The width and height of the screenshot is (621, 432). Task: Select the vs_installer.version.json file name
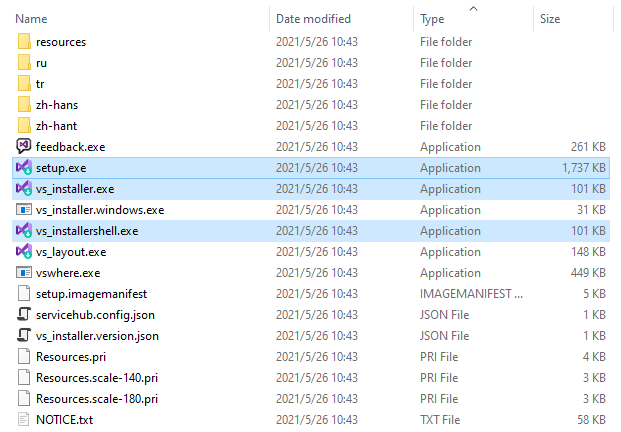pos(97,336)
